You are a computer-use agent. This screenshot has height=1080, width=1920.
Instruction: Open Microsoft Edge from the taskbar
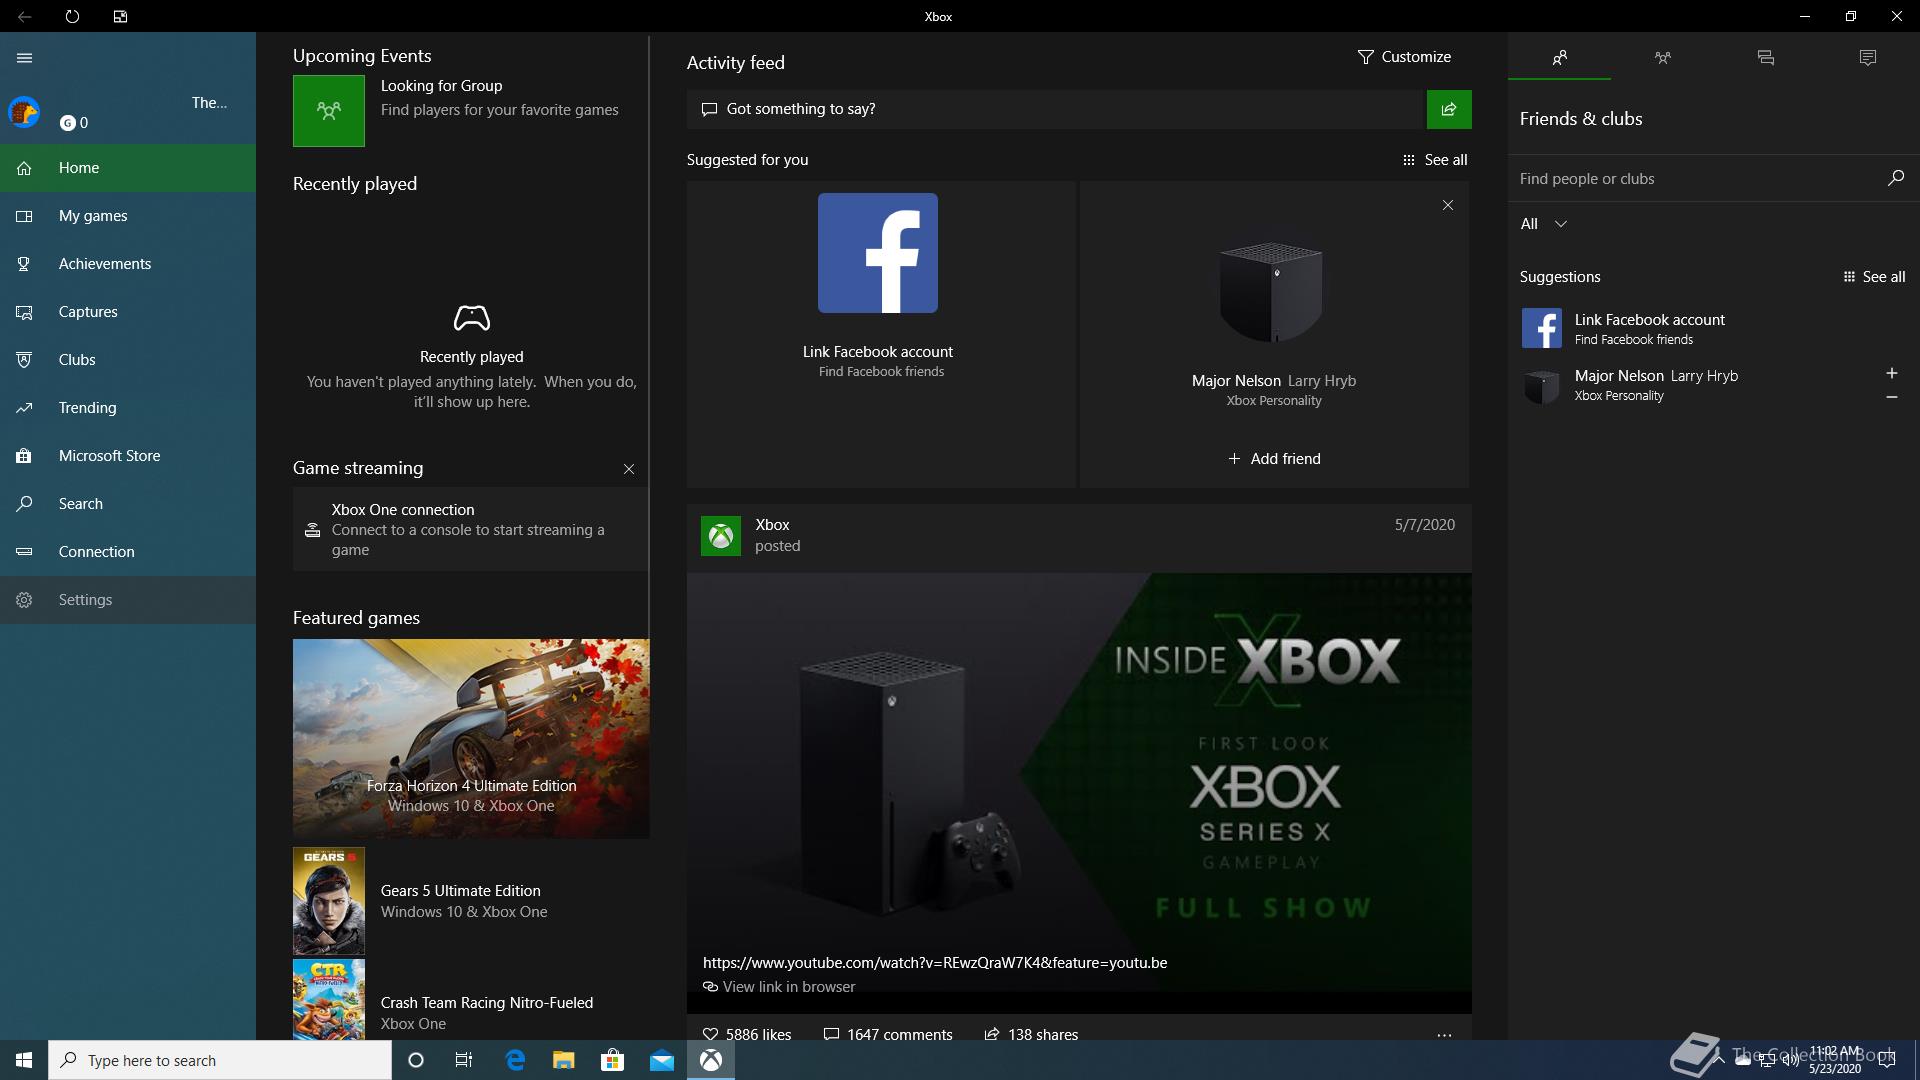(x=515, y=1060)
